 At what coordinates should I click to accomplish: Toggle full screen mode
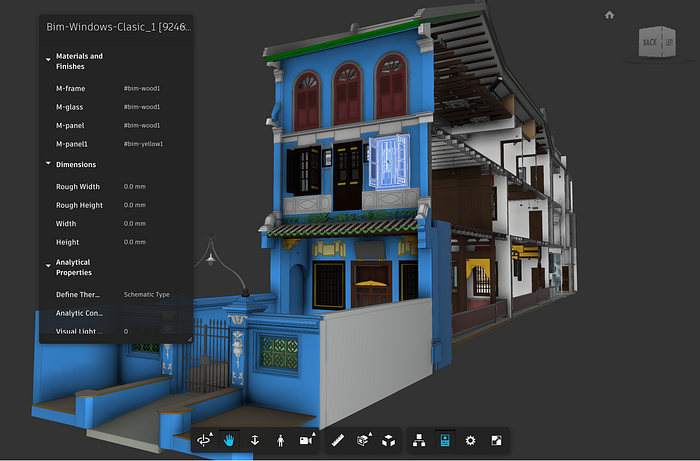[x=496, y=440]
